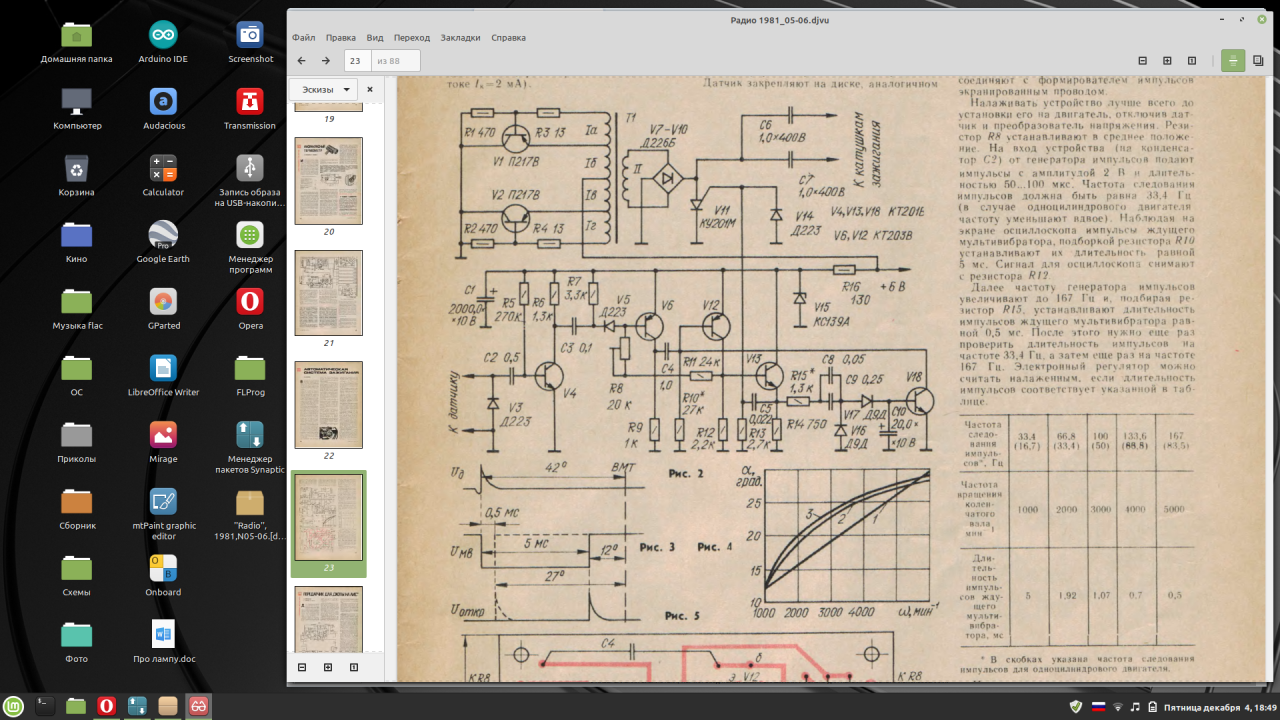Toggle the continuous scrolling mode button
This screenshot has width=1280, height=720.
1233,61
